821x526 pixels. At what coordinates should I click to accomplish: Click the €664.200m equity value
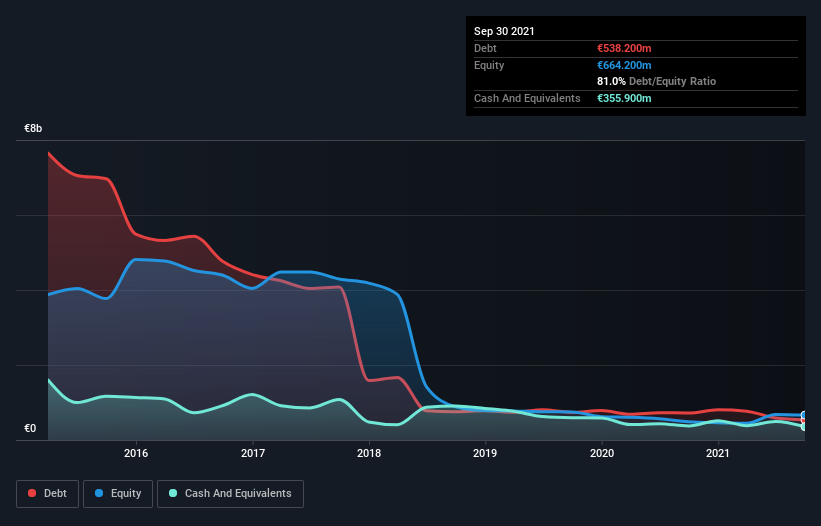(624, 65)
